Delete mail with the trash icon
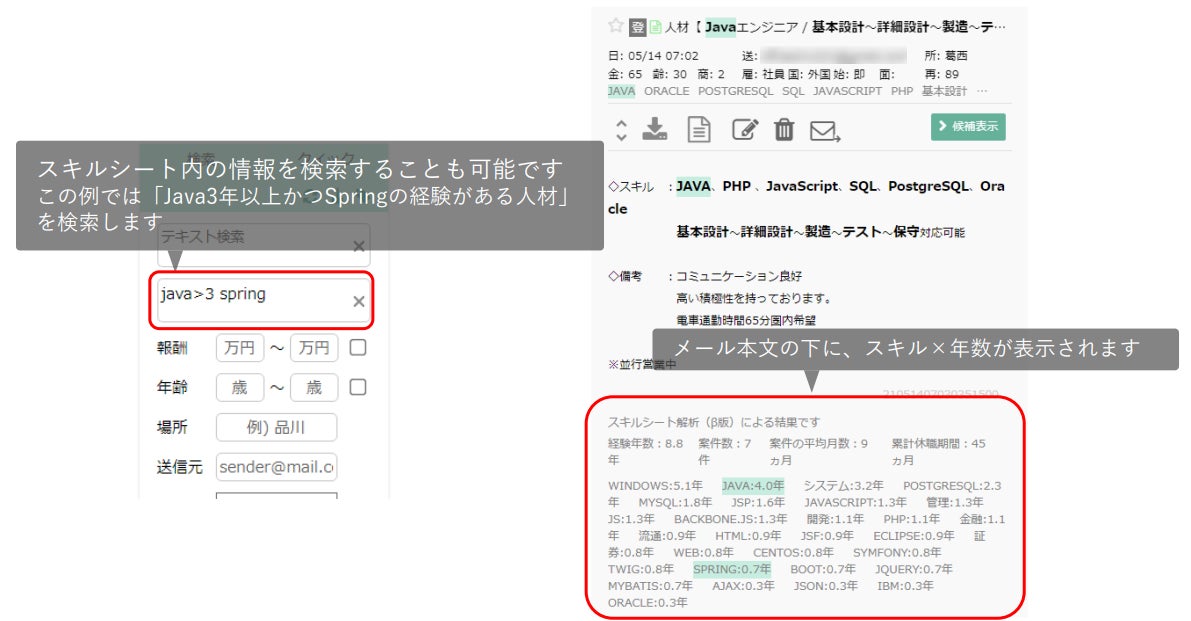The image size is (1191, 621). click(x=784, y=130)
